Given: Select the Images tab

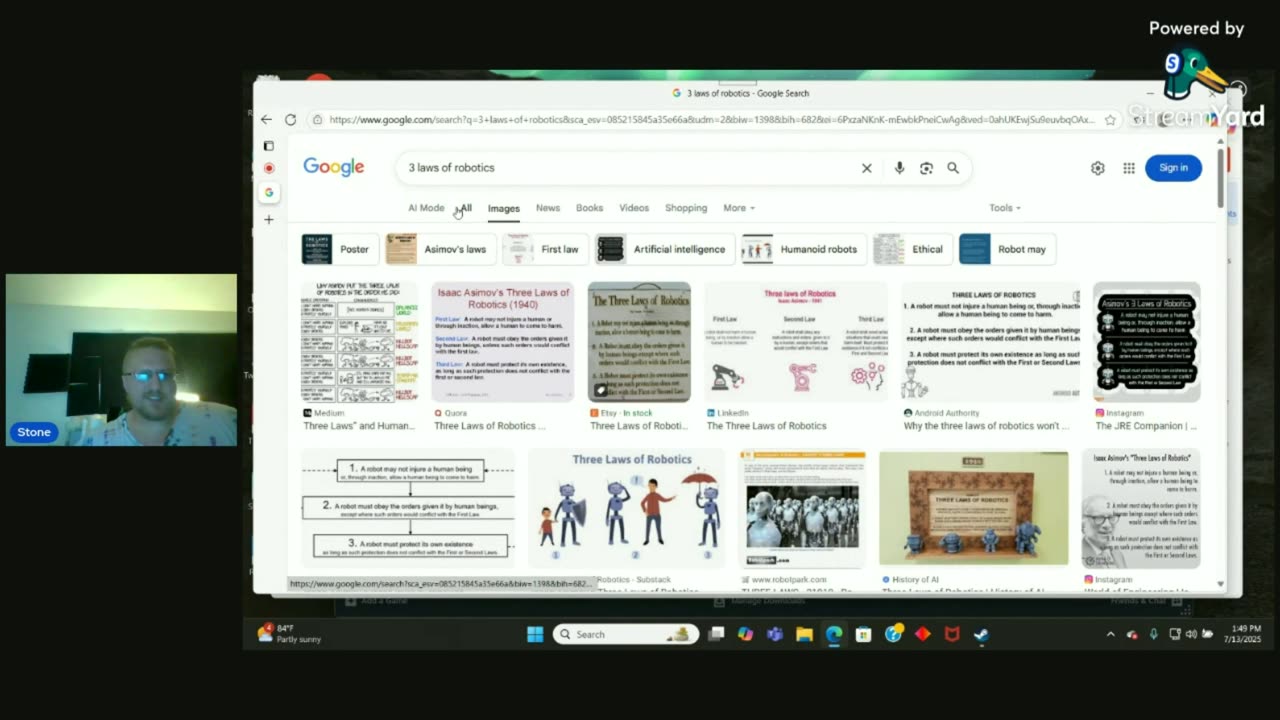Looking at the screenshot, I should [503, 208].
